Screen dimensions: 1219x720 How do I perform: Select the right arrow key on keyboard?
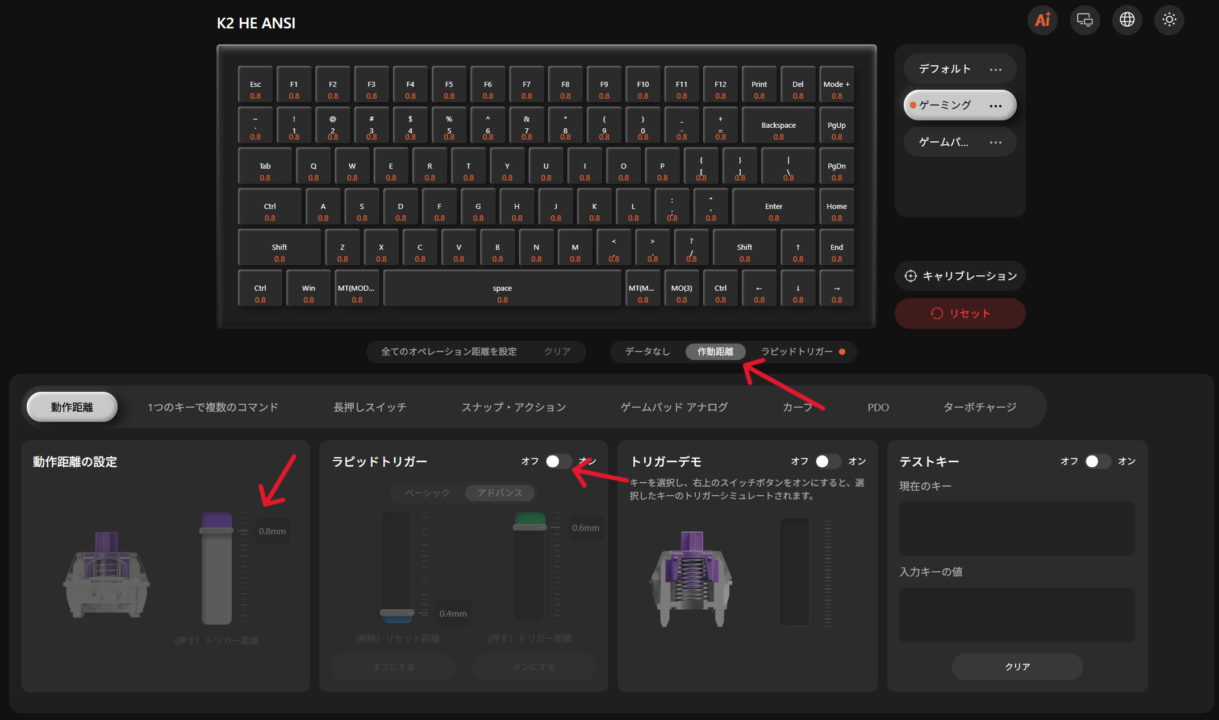[837, 289]
